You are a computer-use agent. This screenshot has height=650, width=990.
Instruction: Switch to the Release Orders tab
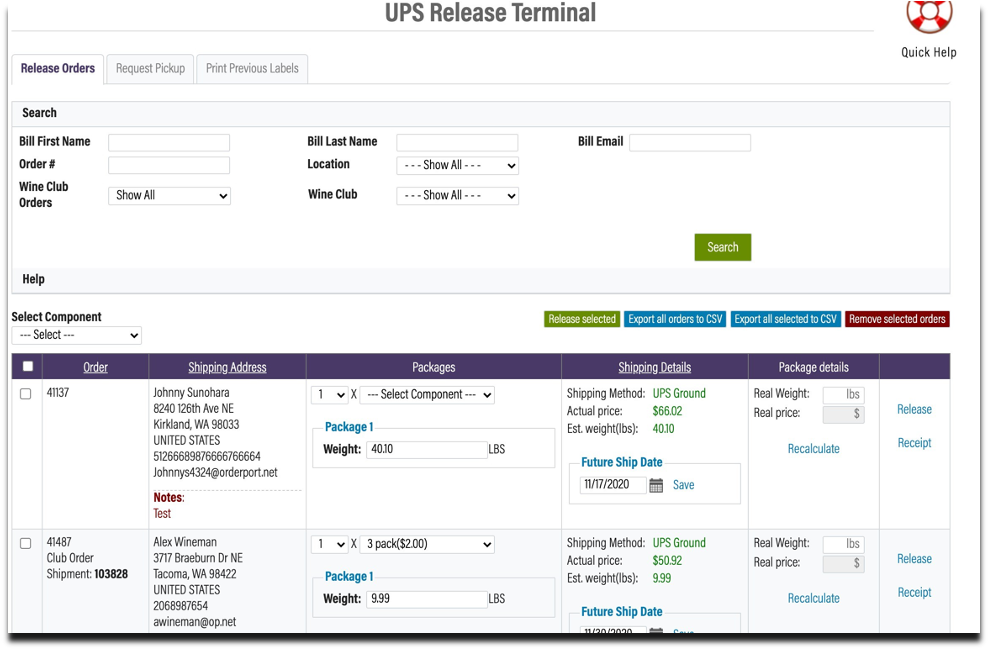tap(57, 69)
